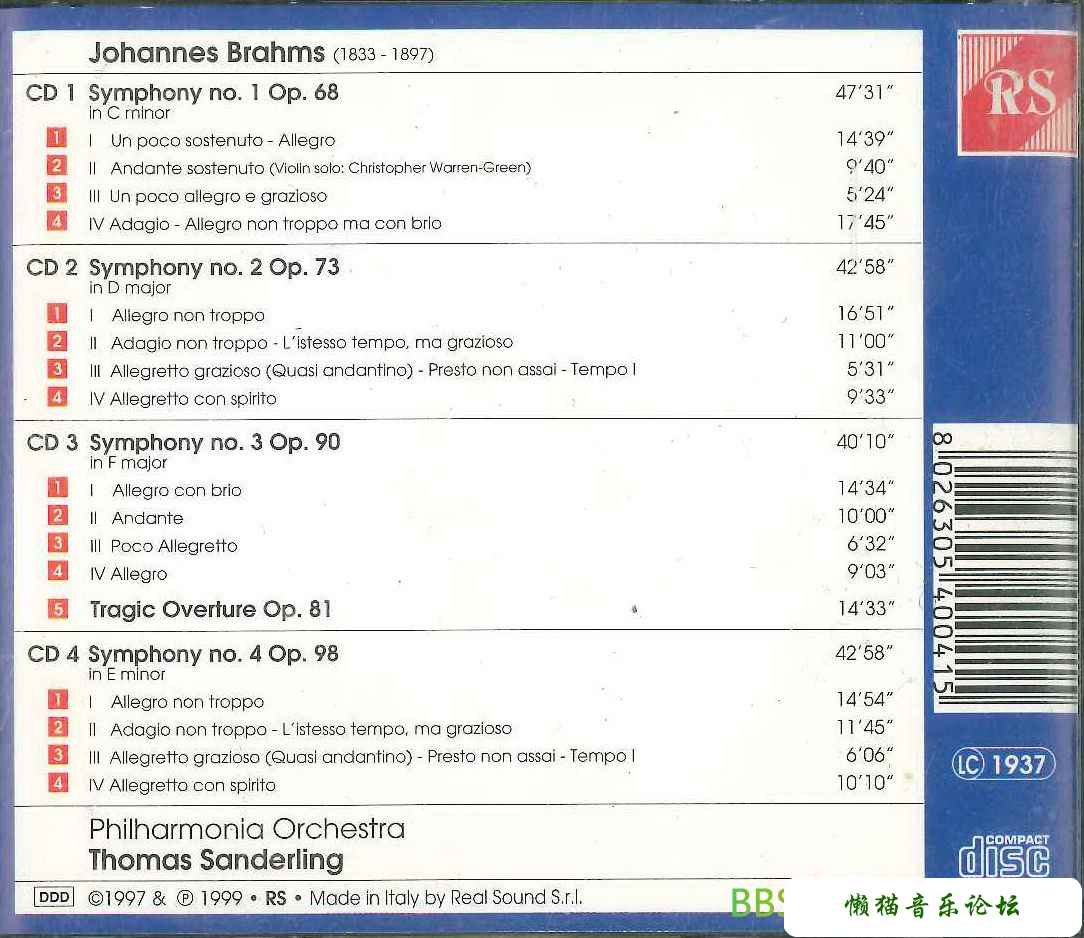Click CD 4 track 3 red box beside Allegretto grazioso

click(58, 754)
